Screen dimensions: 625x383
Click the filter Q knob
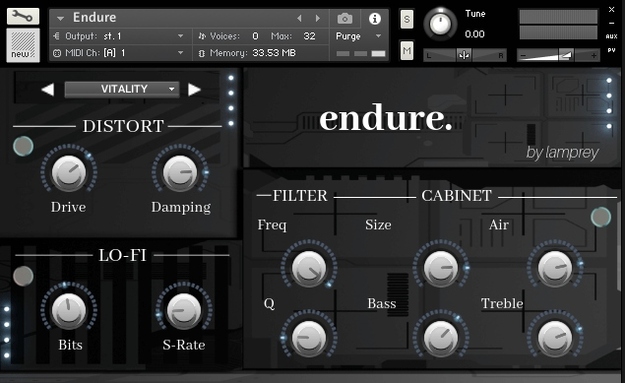coord(309,338)
